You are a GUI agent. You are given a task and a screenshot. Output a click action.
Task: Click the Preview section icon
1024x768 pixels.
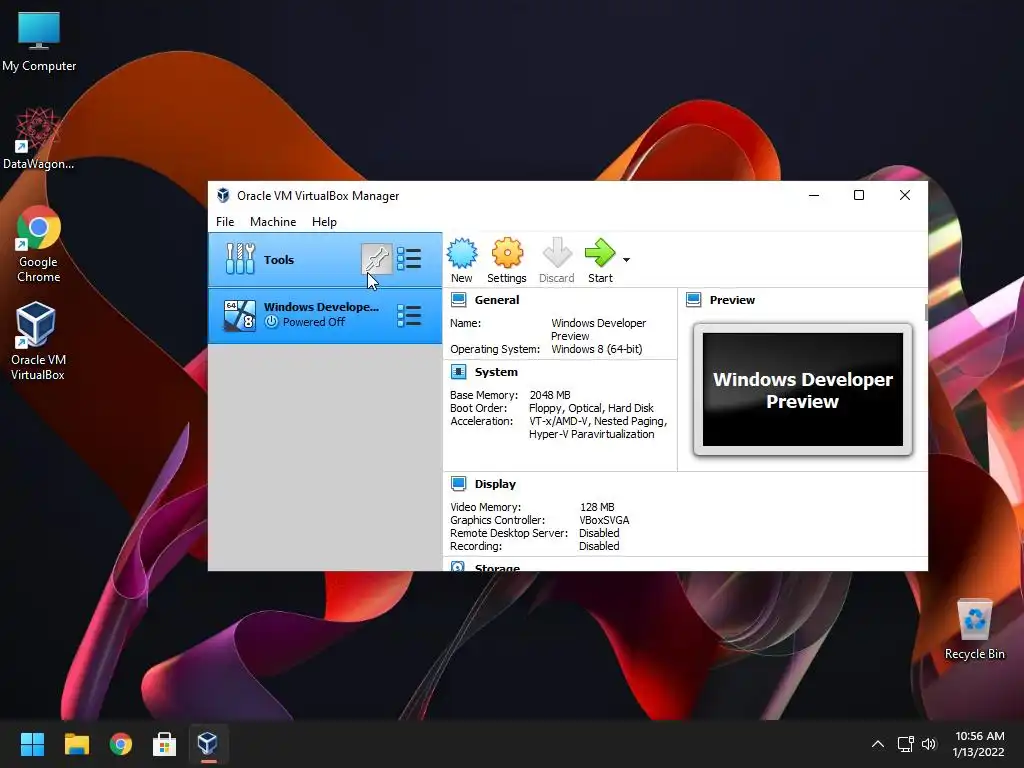point(694,300)
